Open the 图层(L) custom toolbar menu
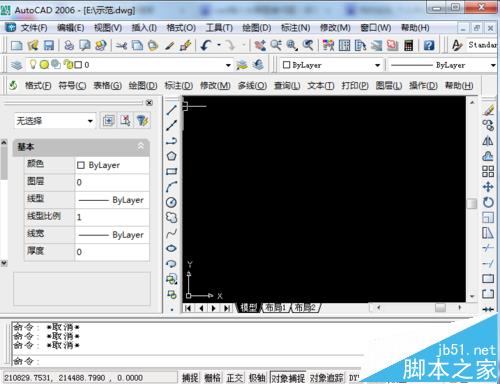 pos(389,86)
